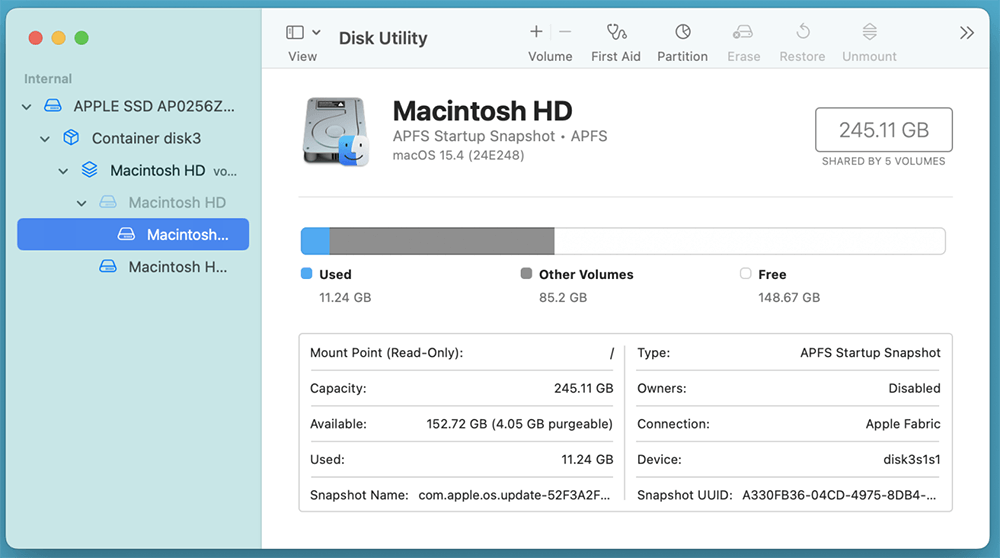
Task: Click the Snapshot UUID A330FB36 value
Action: (x=839, y=496)
